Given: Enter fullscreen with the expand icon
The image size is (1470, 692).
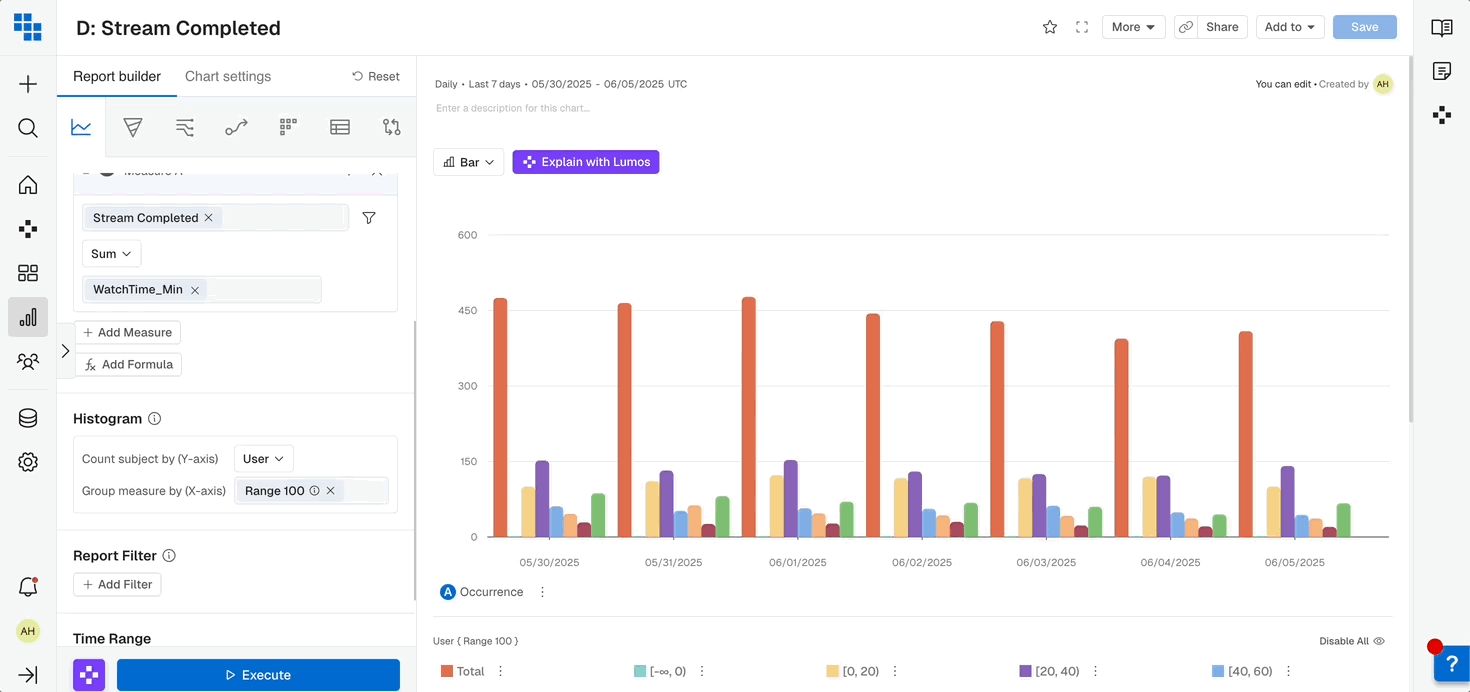Looking at the screenshot, I should [1082, 28].
